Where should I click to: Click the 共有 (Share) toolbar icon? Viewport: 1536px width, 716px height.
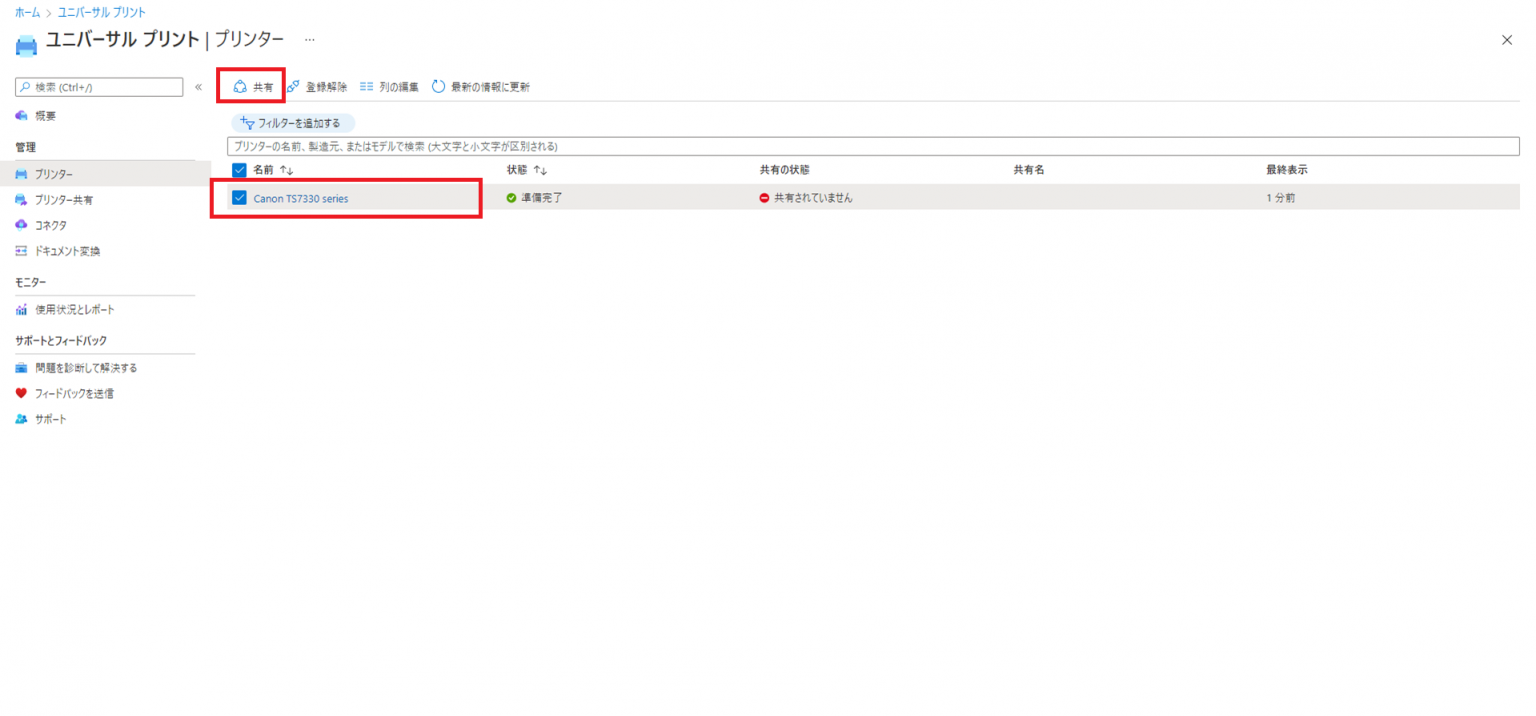point(240,87)
